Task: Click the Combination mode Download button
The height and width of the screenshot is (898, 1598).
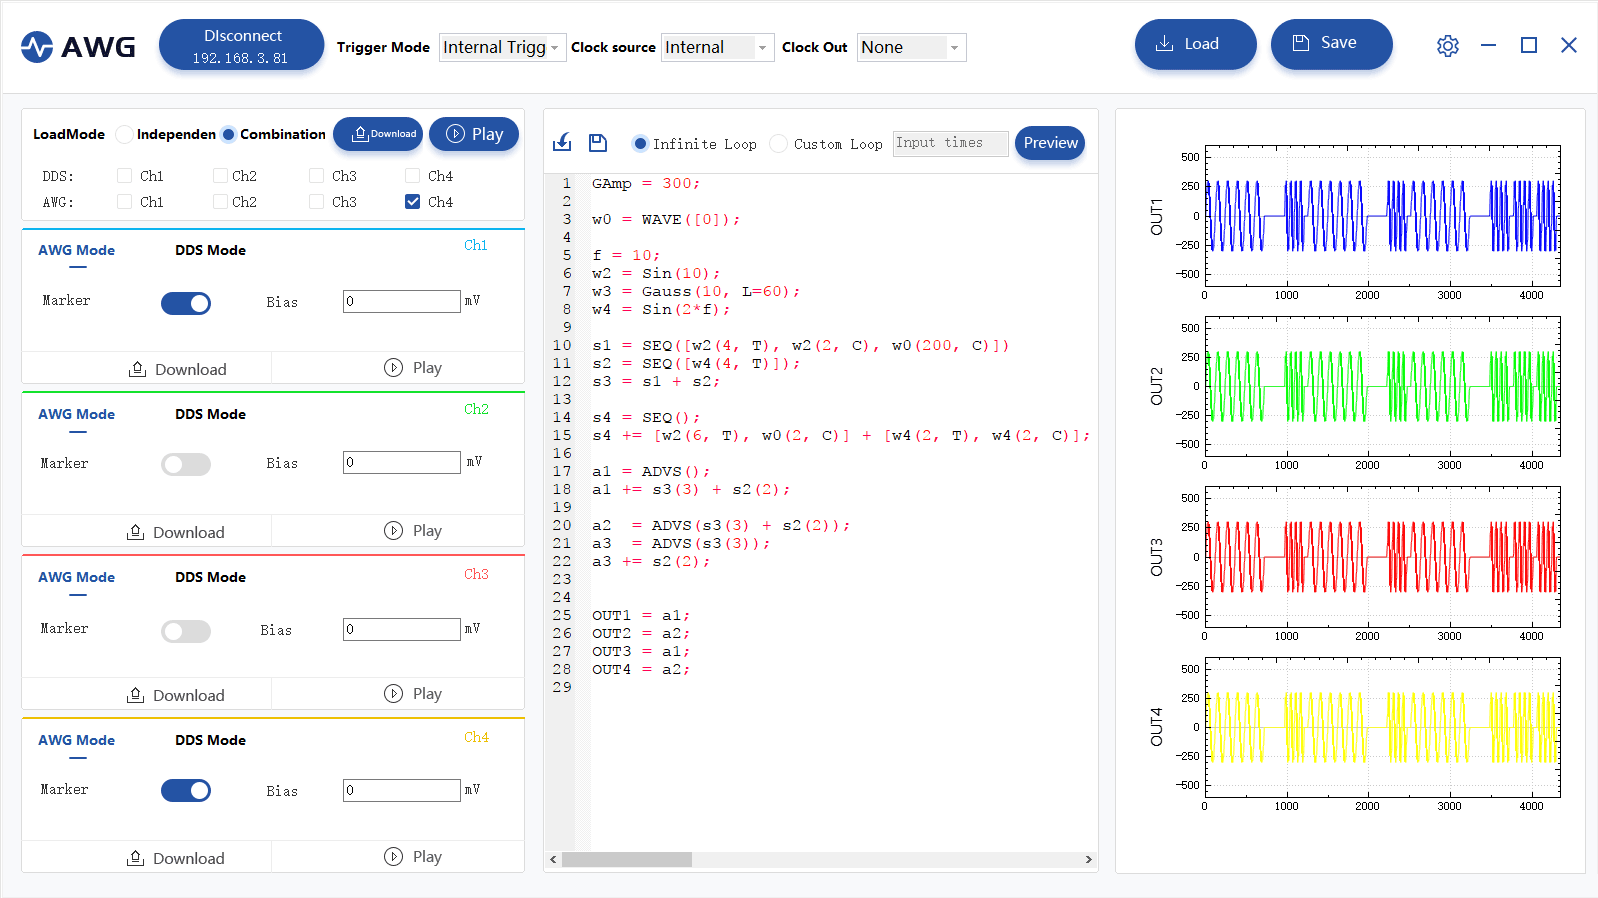Action: coord(377,134)
